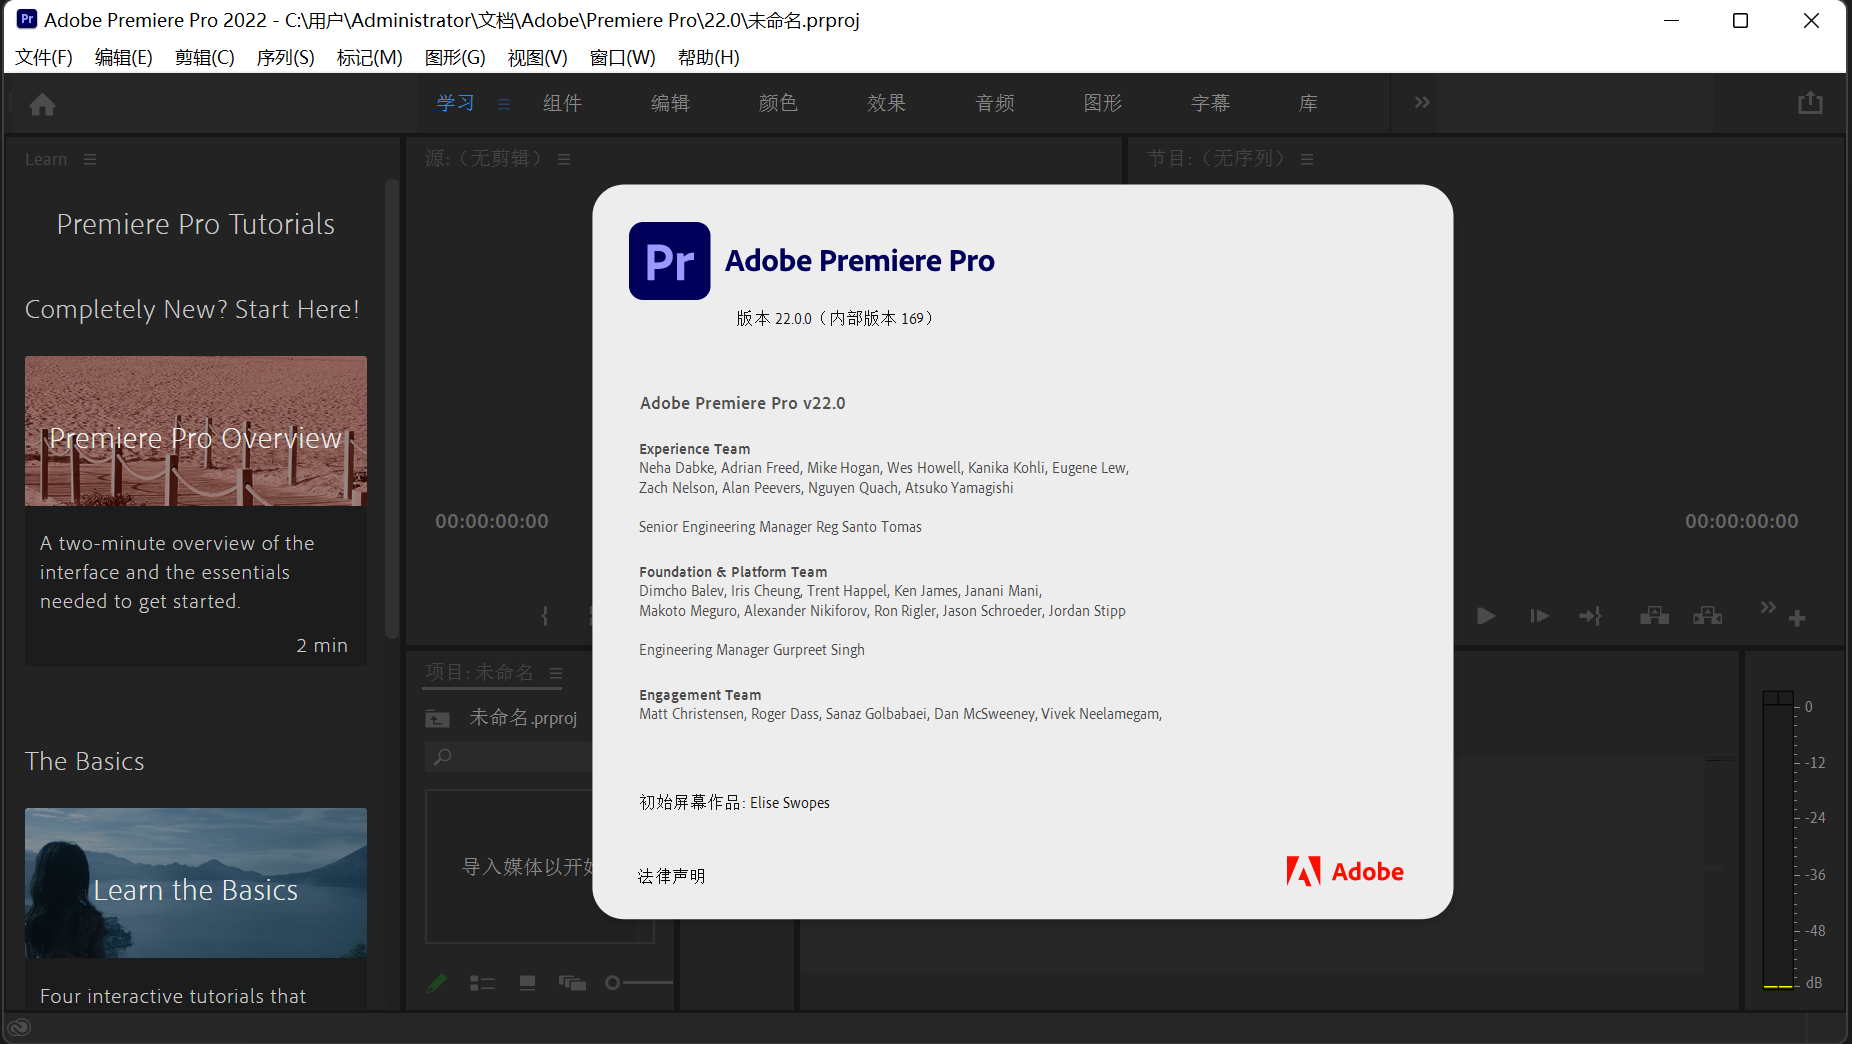Expand Program monitor transport overflow chevron

[1768, 607]
